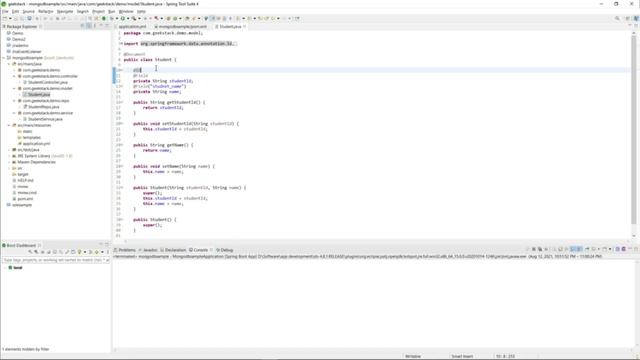Click the Save toolbar icon

point(16,18)
